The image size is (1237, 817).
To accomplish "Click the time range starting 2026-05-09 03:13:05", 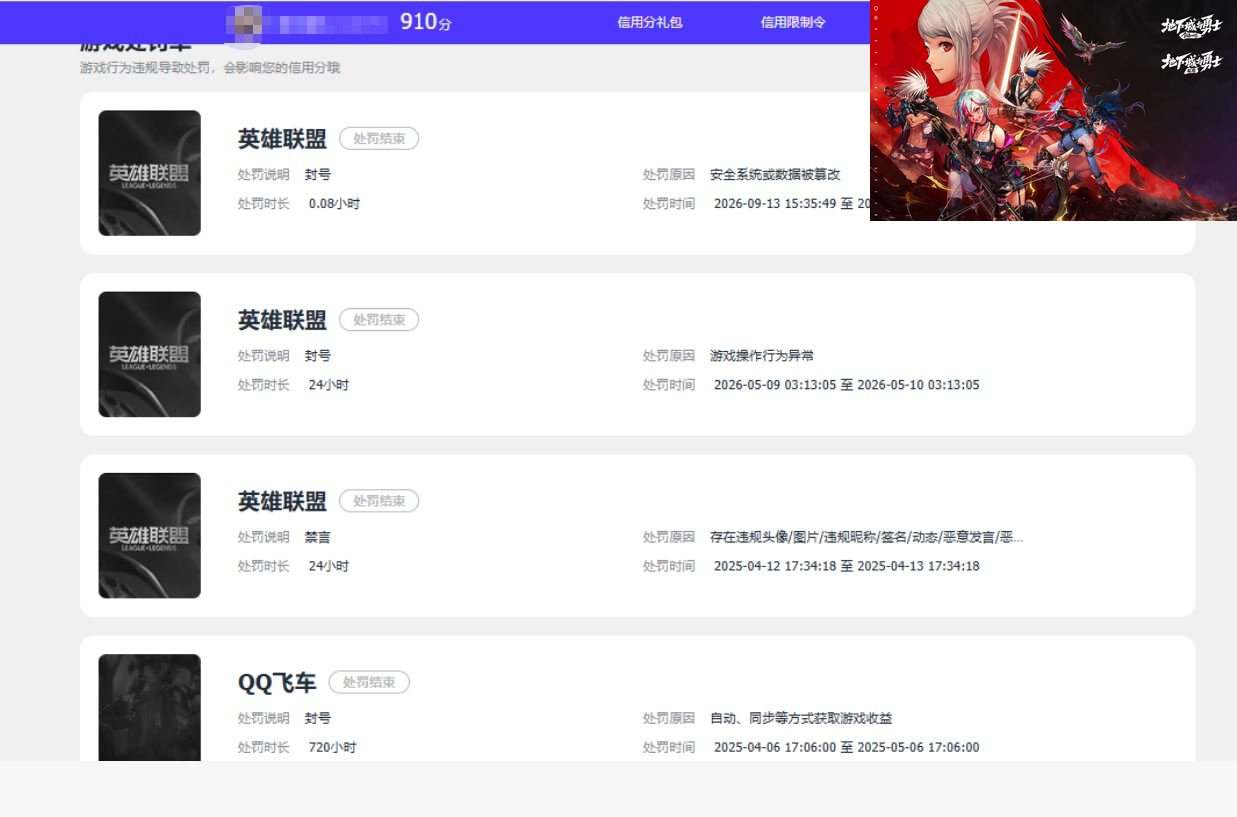I will (847, 385).
